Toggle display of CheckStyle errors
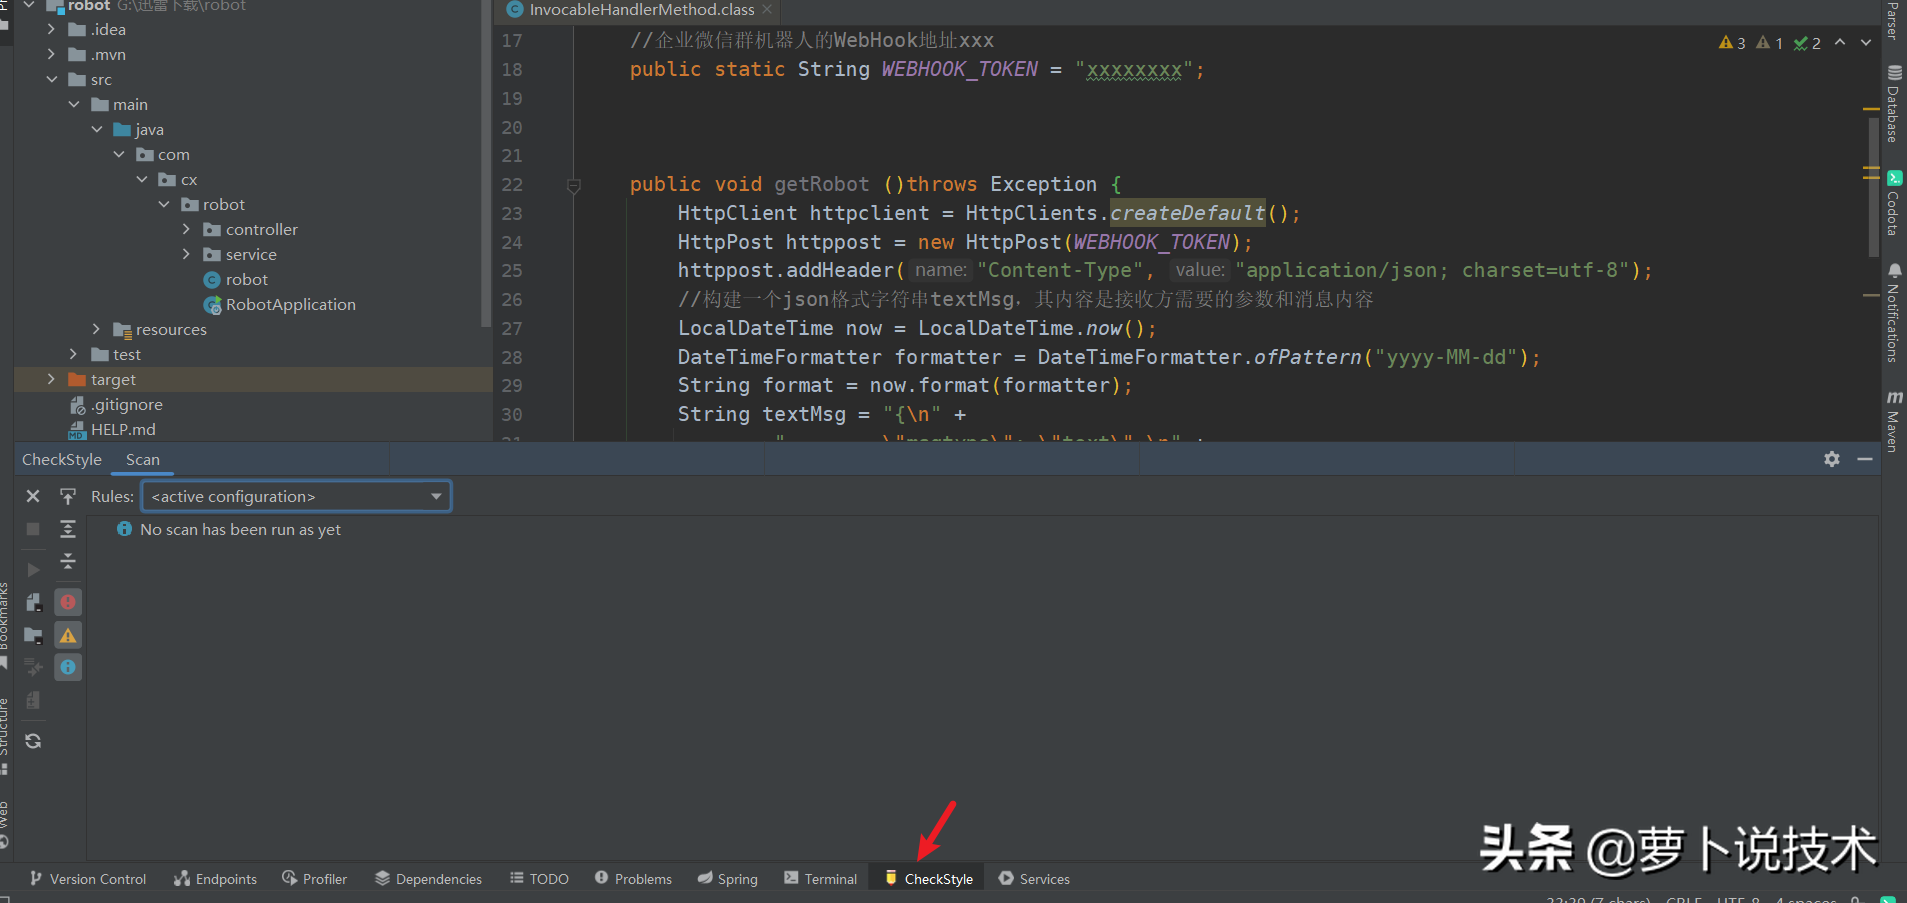This screenshot has width=1907, height=903. pyautogui.click(x=68, y=602)
